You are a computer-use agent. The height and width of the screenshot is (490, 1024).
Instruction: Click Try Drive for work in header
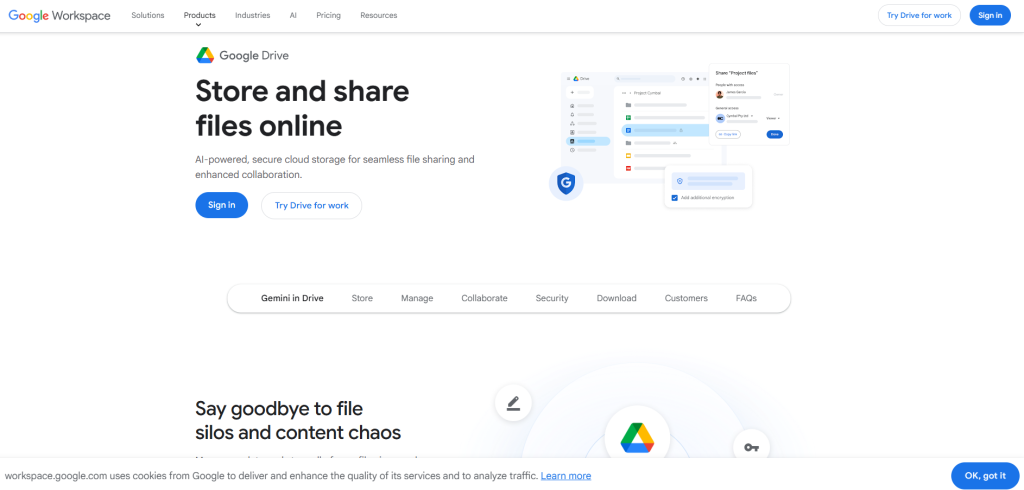(x=920, y=16)
